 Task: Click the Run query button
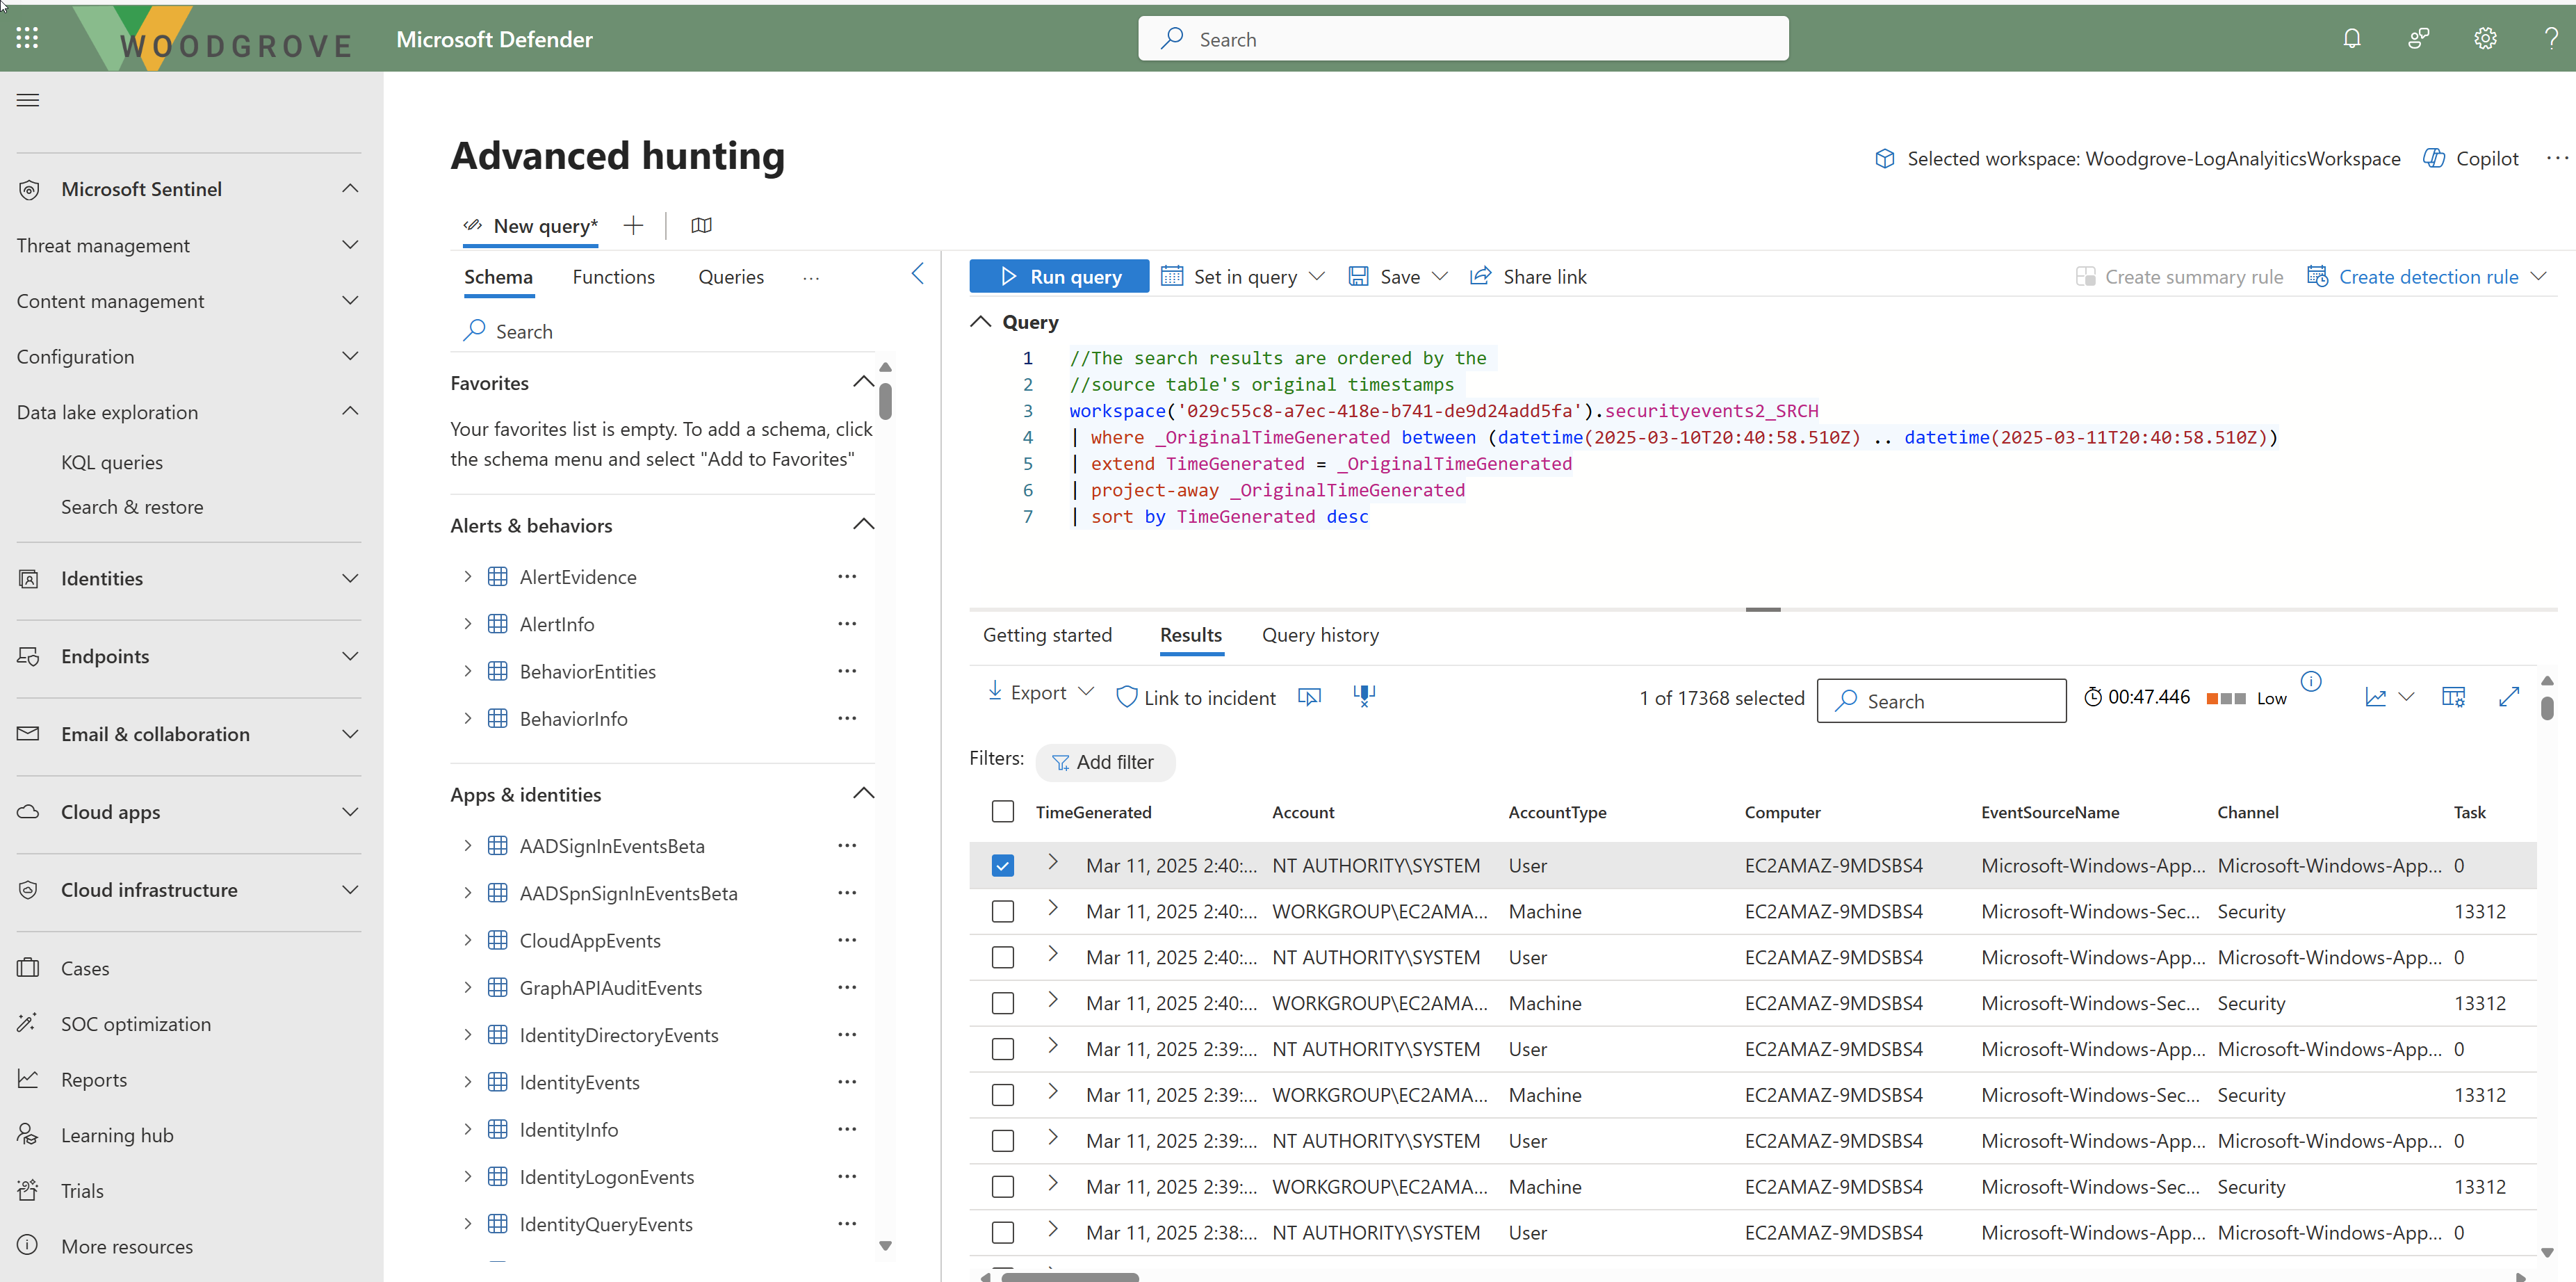1059,277
